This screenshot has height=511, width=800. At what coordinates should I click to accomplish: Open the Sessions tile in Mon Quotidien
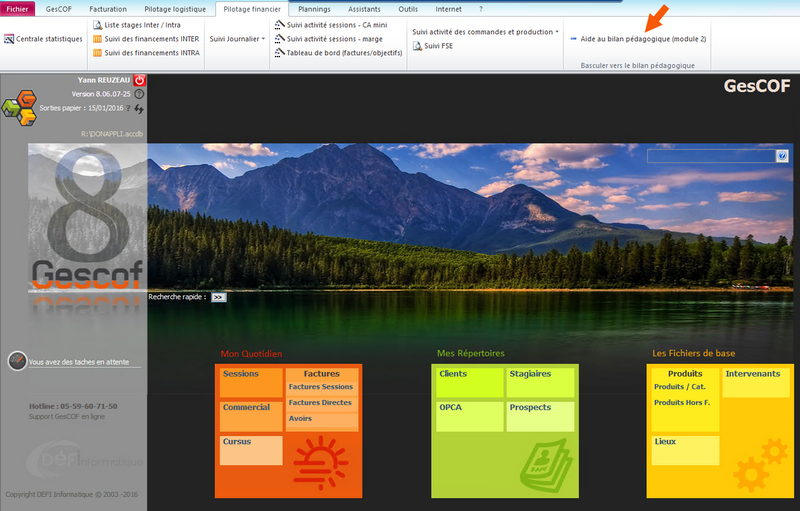(251, 384)
